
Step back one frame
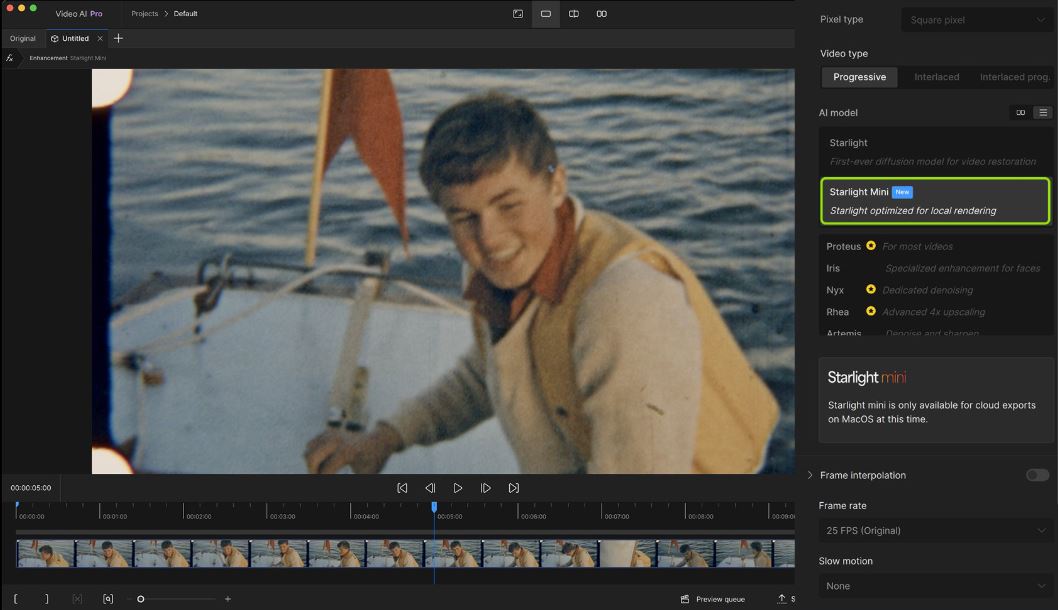[x=430, y=488]
